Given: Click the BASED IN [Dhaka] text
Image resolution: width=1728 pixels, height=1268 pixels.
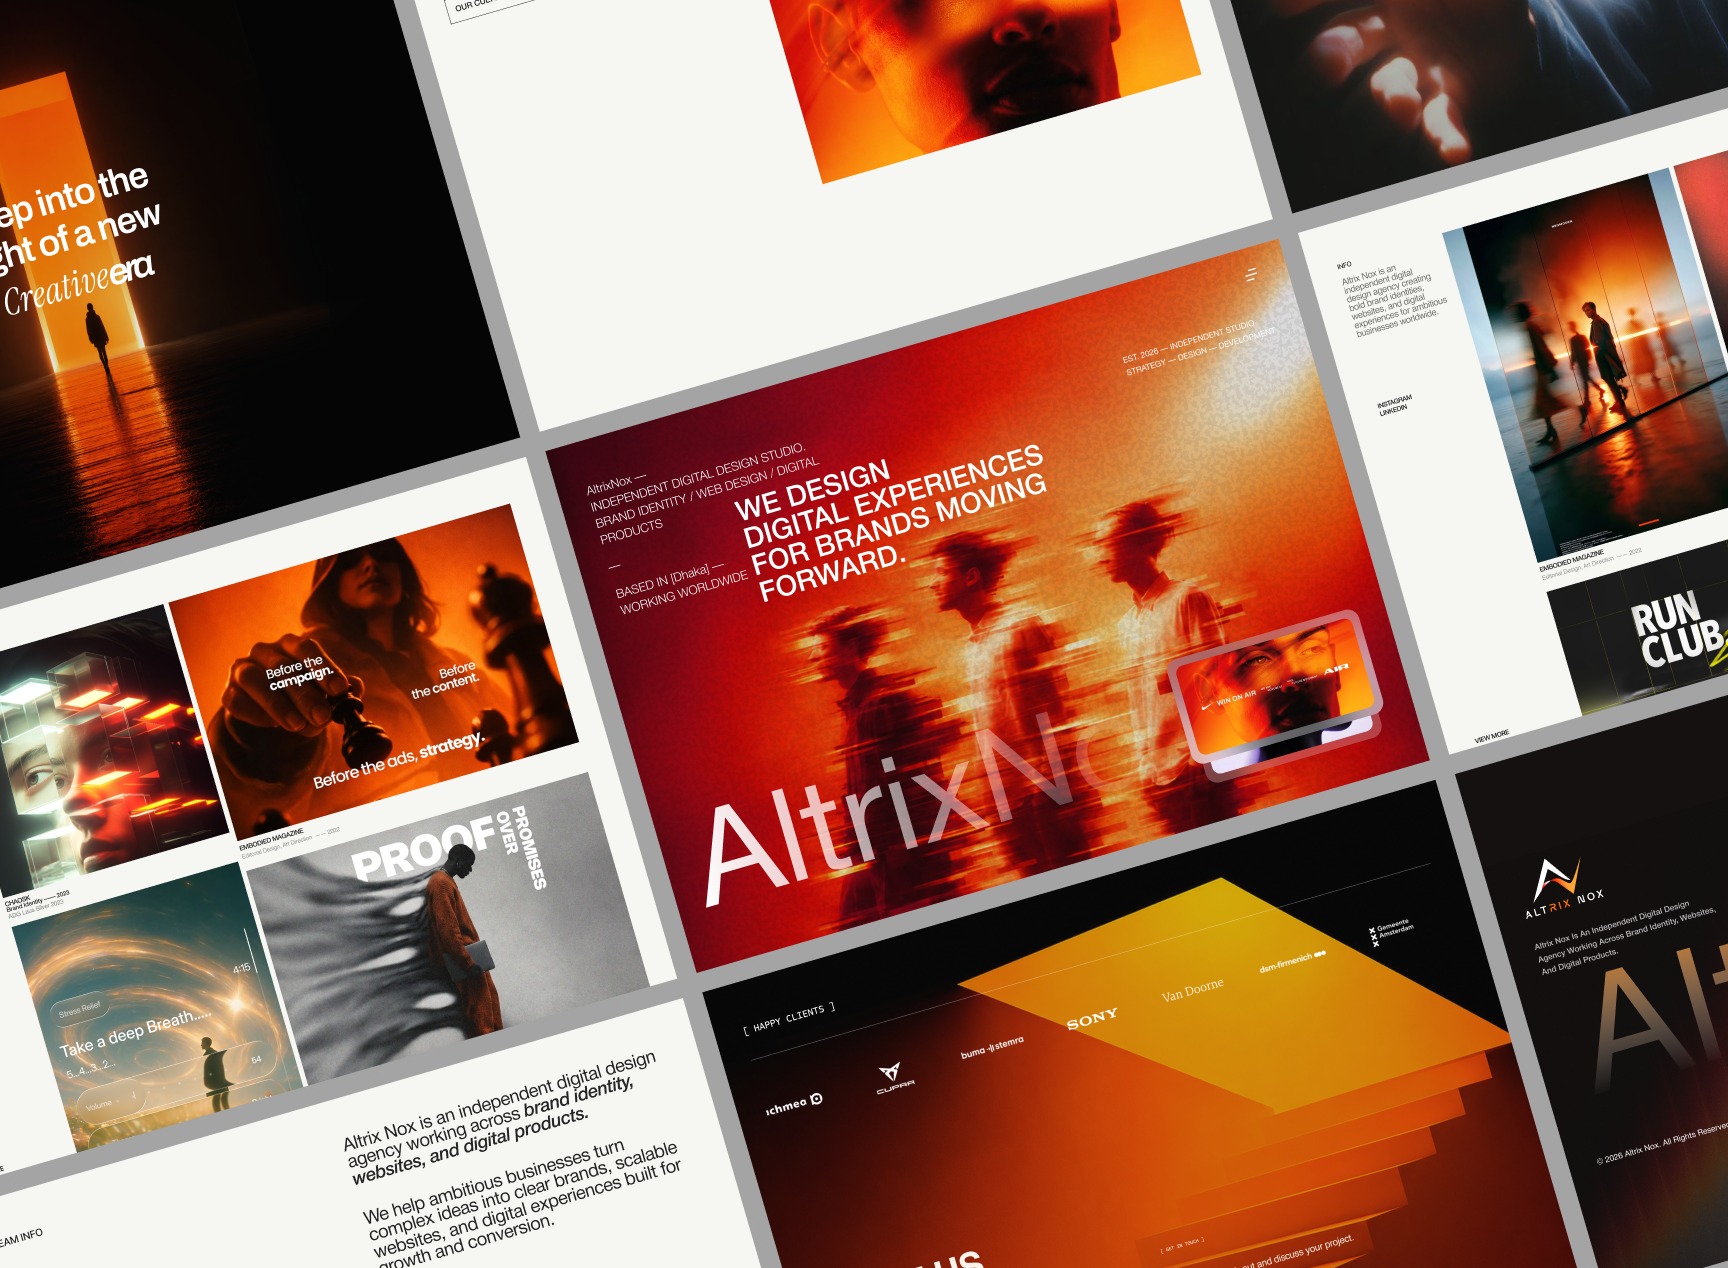Looking at the screenshot, I should pyautogui.click(x=670, y=580).
